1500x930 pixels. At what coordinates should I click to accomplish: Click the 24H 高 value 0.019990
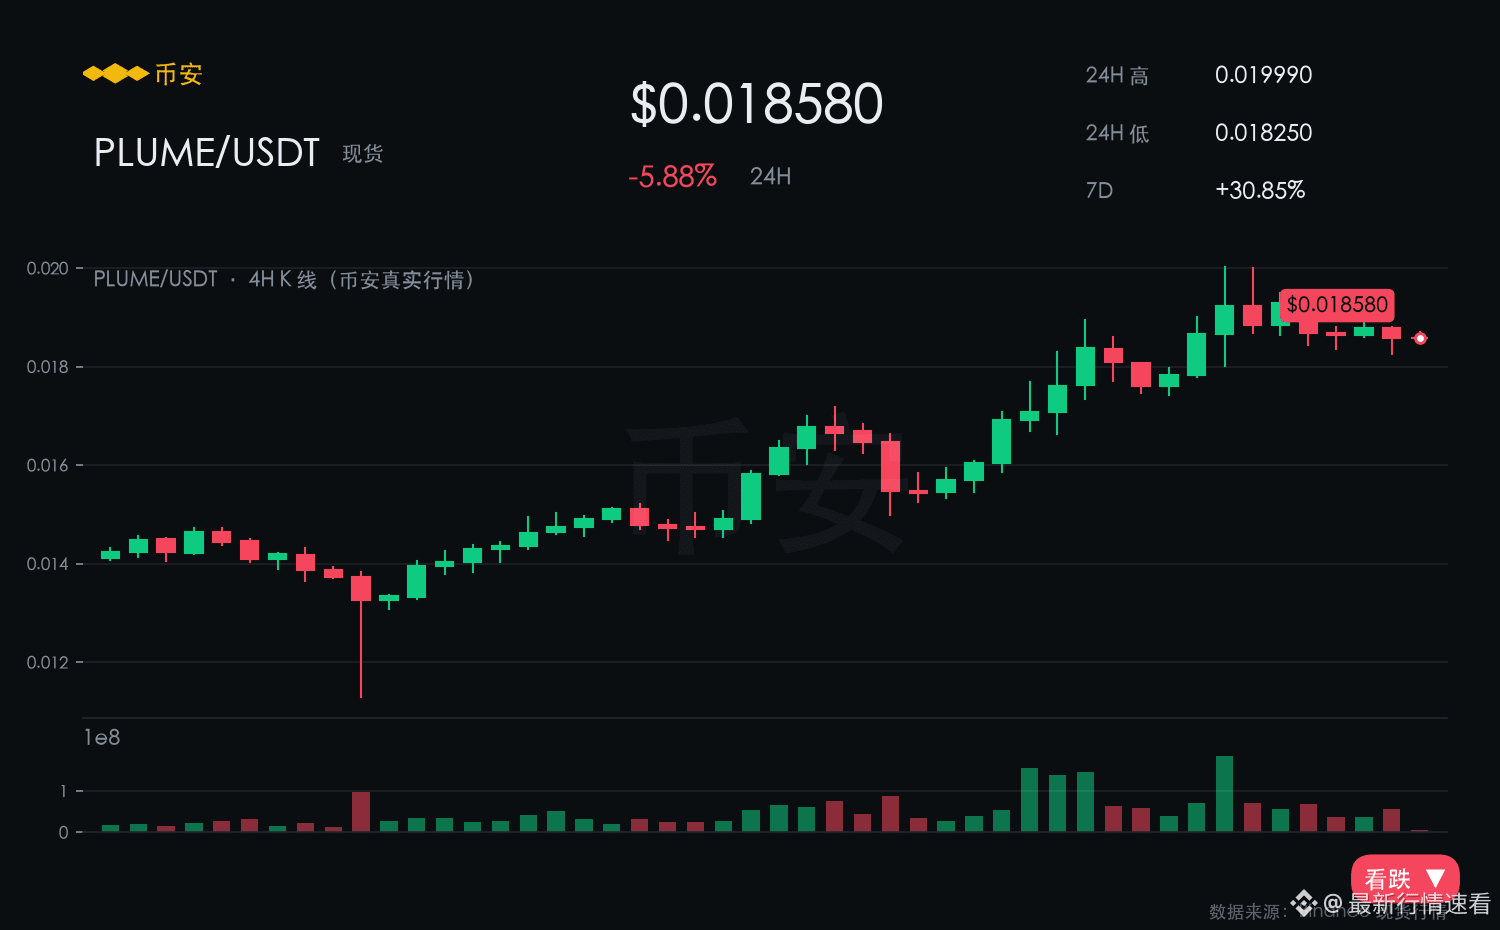pos(1263,75)
